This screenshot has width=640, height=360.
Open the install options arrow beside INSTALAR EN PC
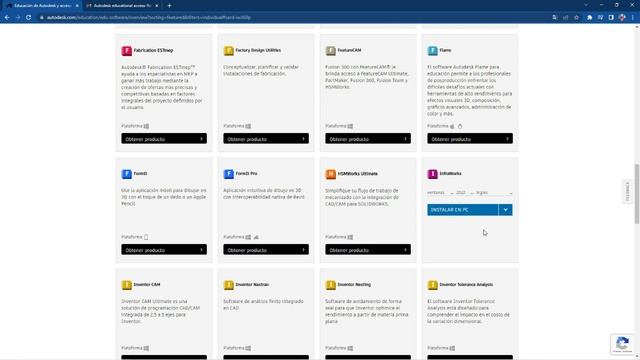pyautogui.click(x=505, y=210)
